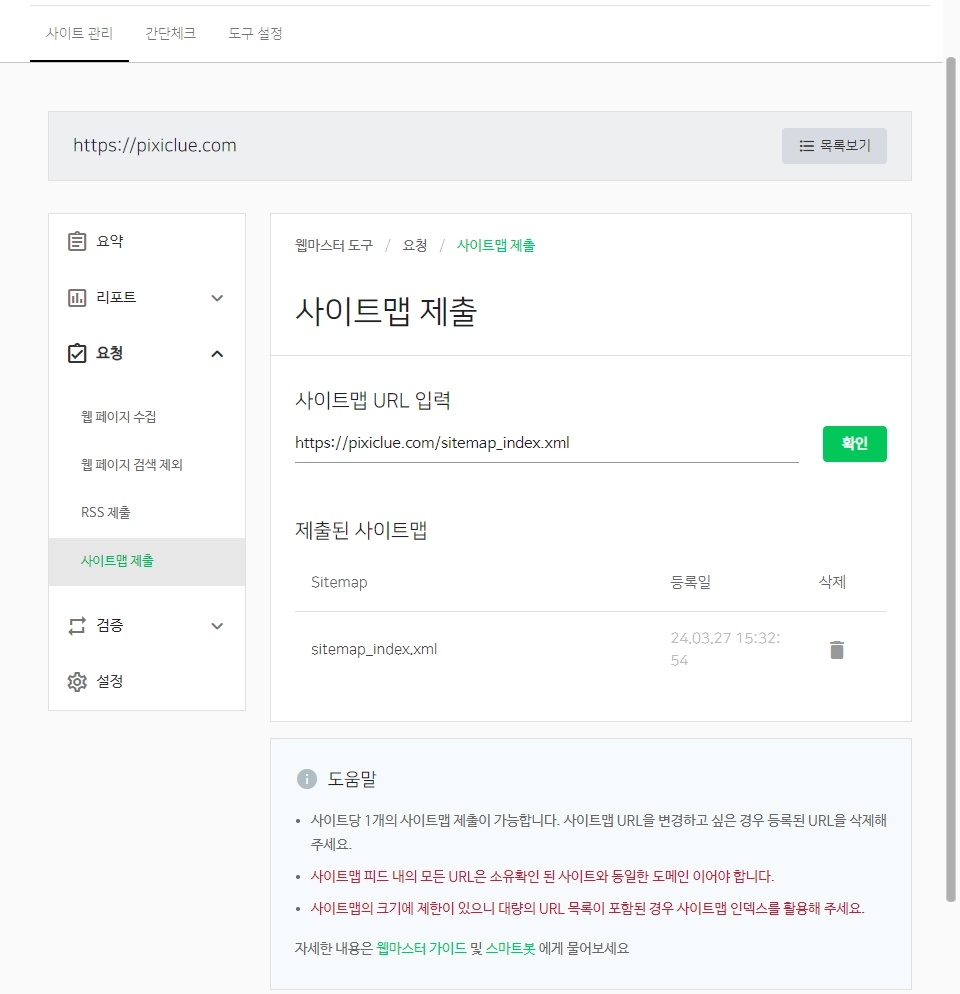Image resolution: width=960 pixels, height=994 pixels.
Task: Click the 사이트맵 URL 입력 heading
Action: coord(373,401)
